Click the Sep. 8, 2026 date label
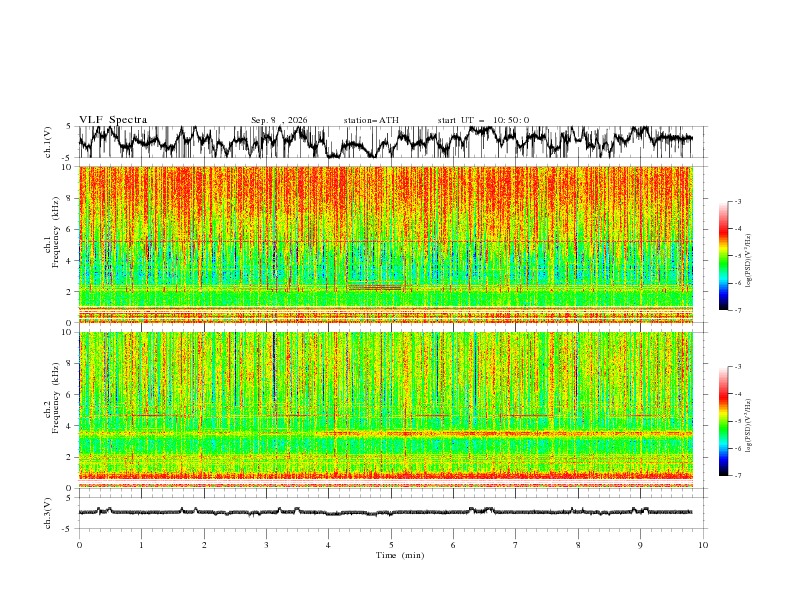Viewport: 792px width, 612px height. click(279, 120)
